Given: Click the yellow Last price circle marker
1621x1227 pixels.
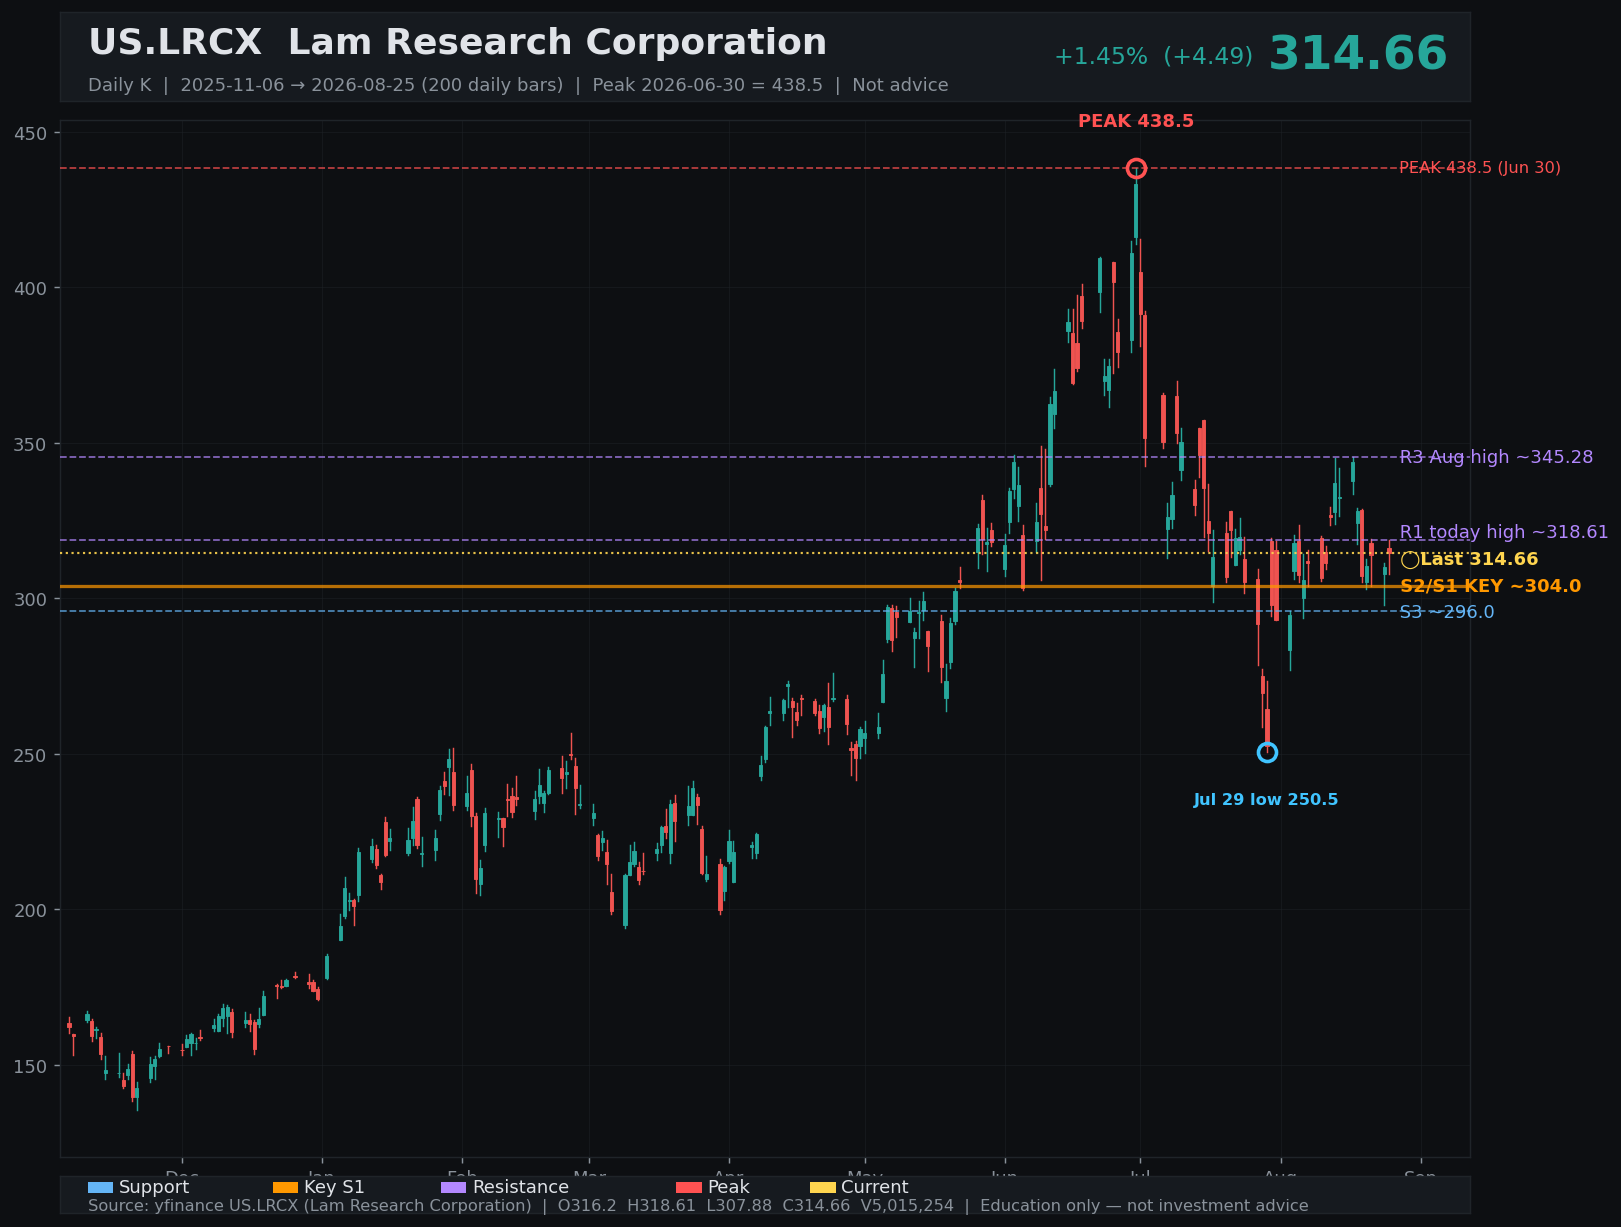Looking at the screenshot, I should click(x=1410, y=560).
